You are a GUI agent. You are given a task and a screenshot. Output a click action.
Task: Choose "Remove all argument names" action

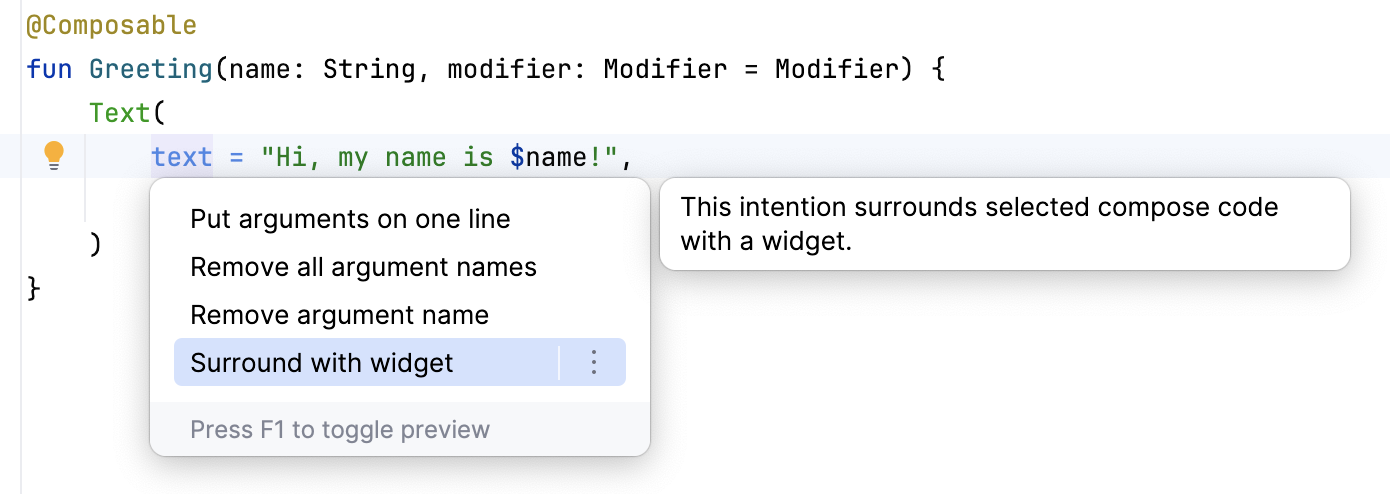point(363,267)
